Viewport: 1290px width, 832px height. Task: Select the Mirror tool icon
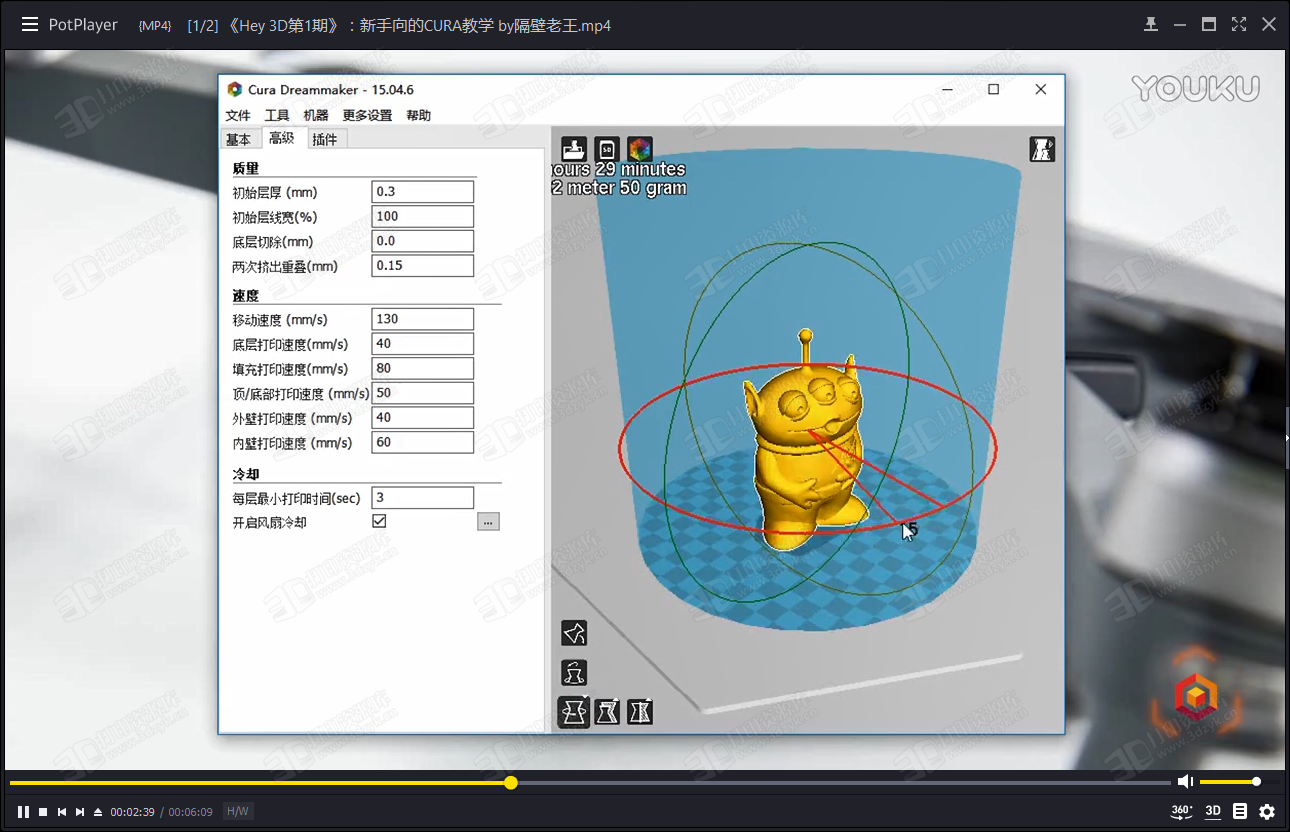coord(640,712)
